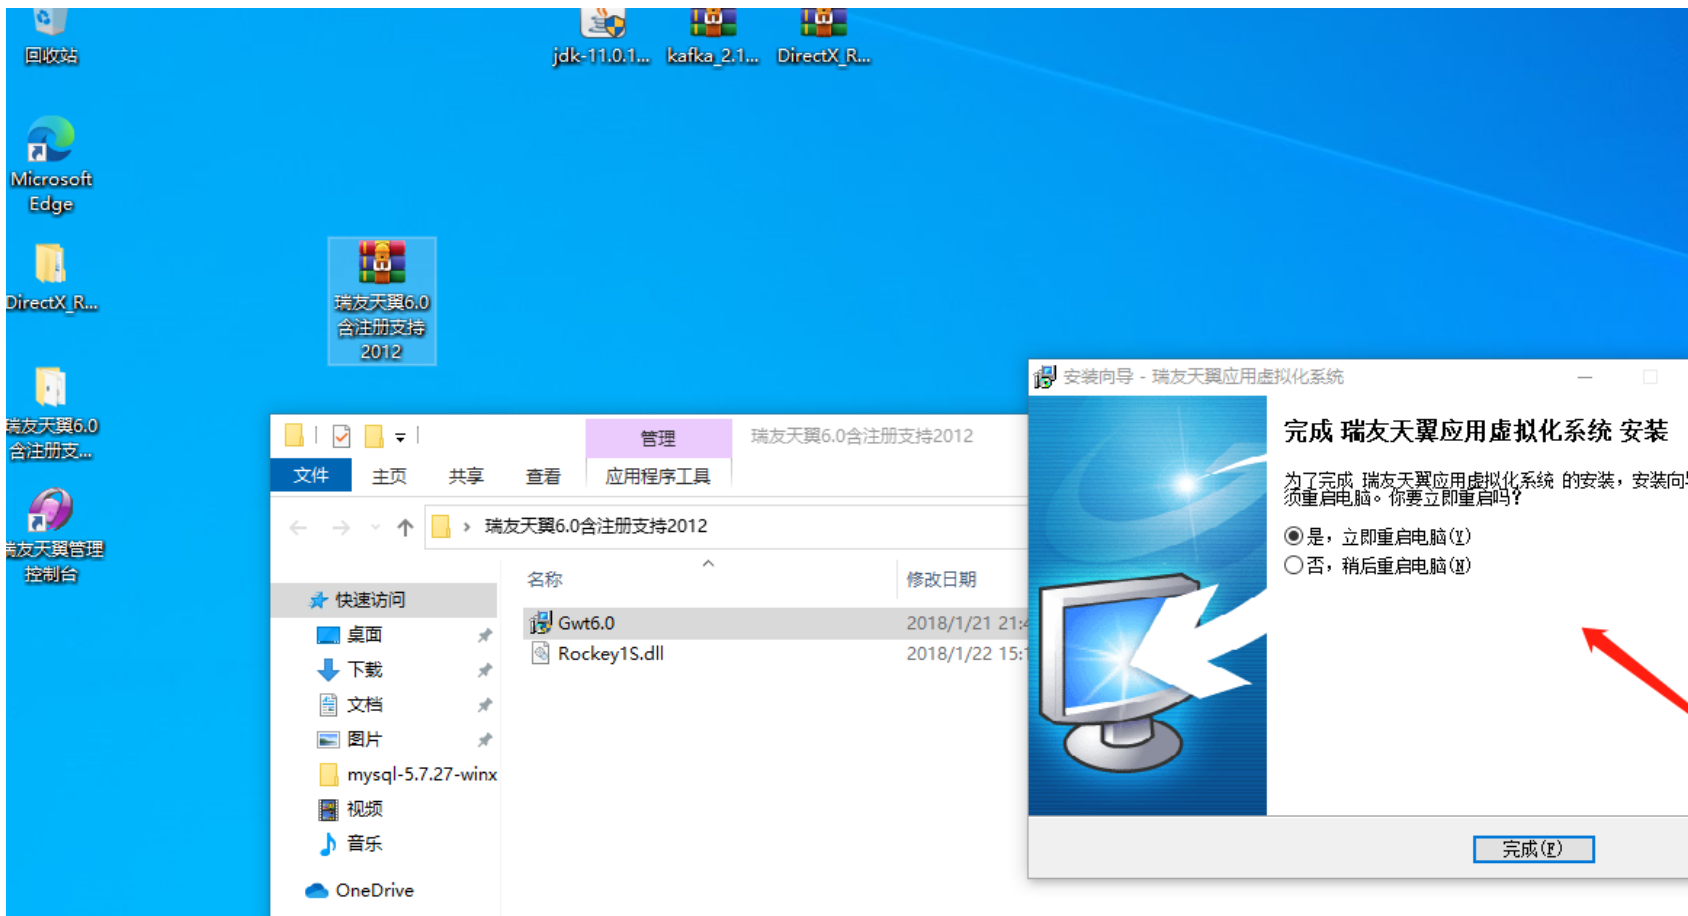Image resolution: width=1688 pixels, height=916 pixels.
Task: Open mysql-5.7.27-winx folder in navigation pane
Action: tap(408, 774)
